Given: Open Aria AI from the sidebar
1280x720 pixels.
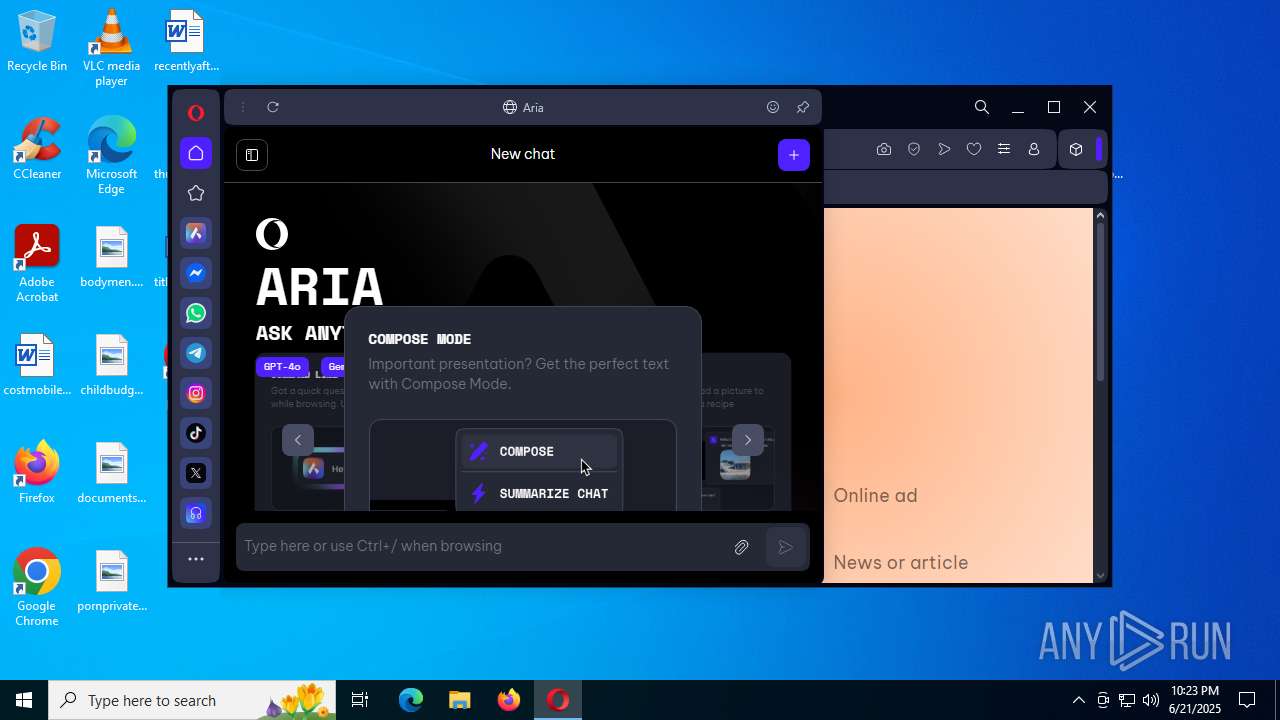Looking at the screenshot, I should tap(196, 233).
